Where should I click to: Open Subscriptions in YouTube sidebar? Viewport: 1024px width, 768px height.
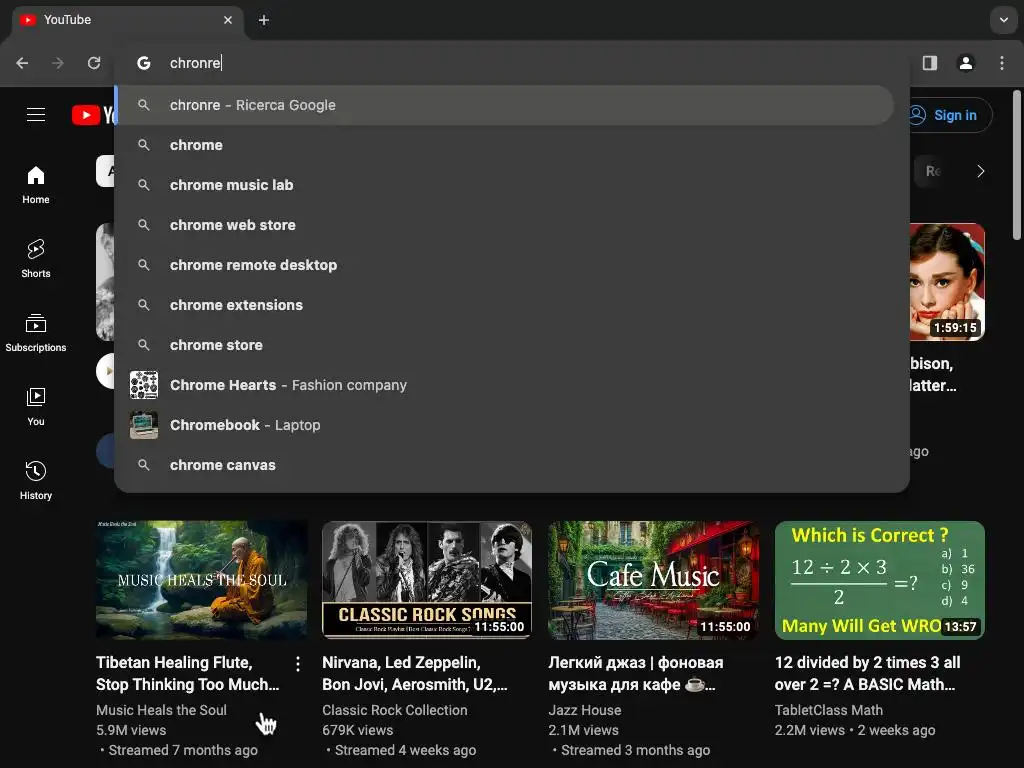[36, 332]
